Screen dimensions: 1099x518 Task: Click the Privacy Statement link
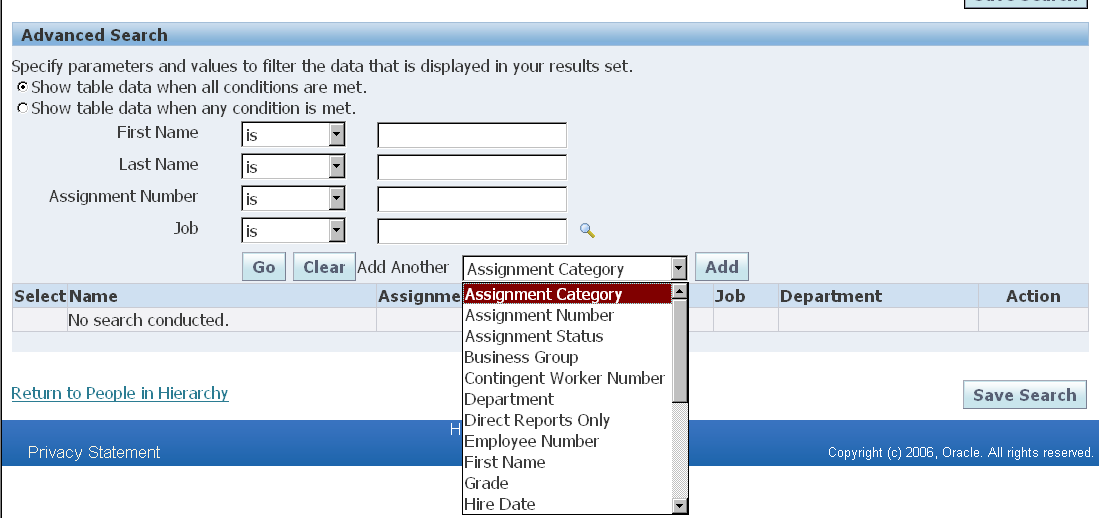click(94, 452)
